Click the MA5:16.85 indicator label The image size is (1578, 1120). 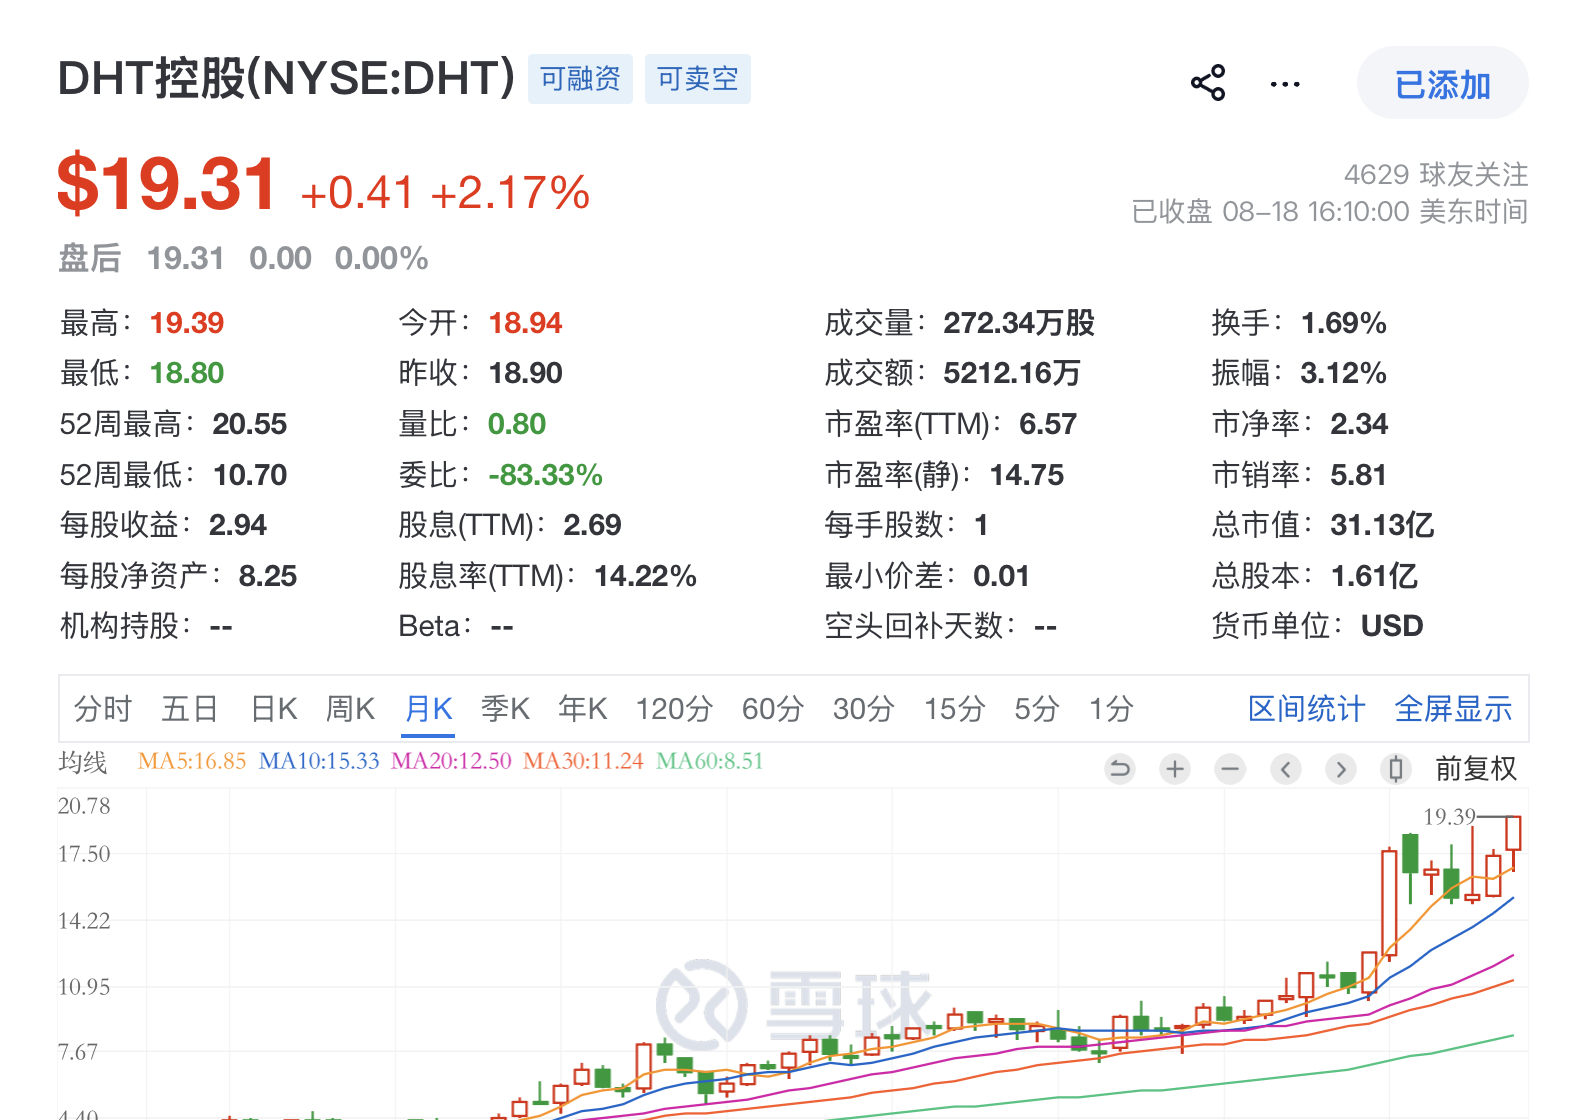[x=192, y=761]
